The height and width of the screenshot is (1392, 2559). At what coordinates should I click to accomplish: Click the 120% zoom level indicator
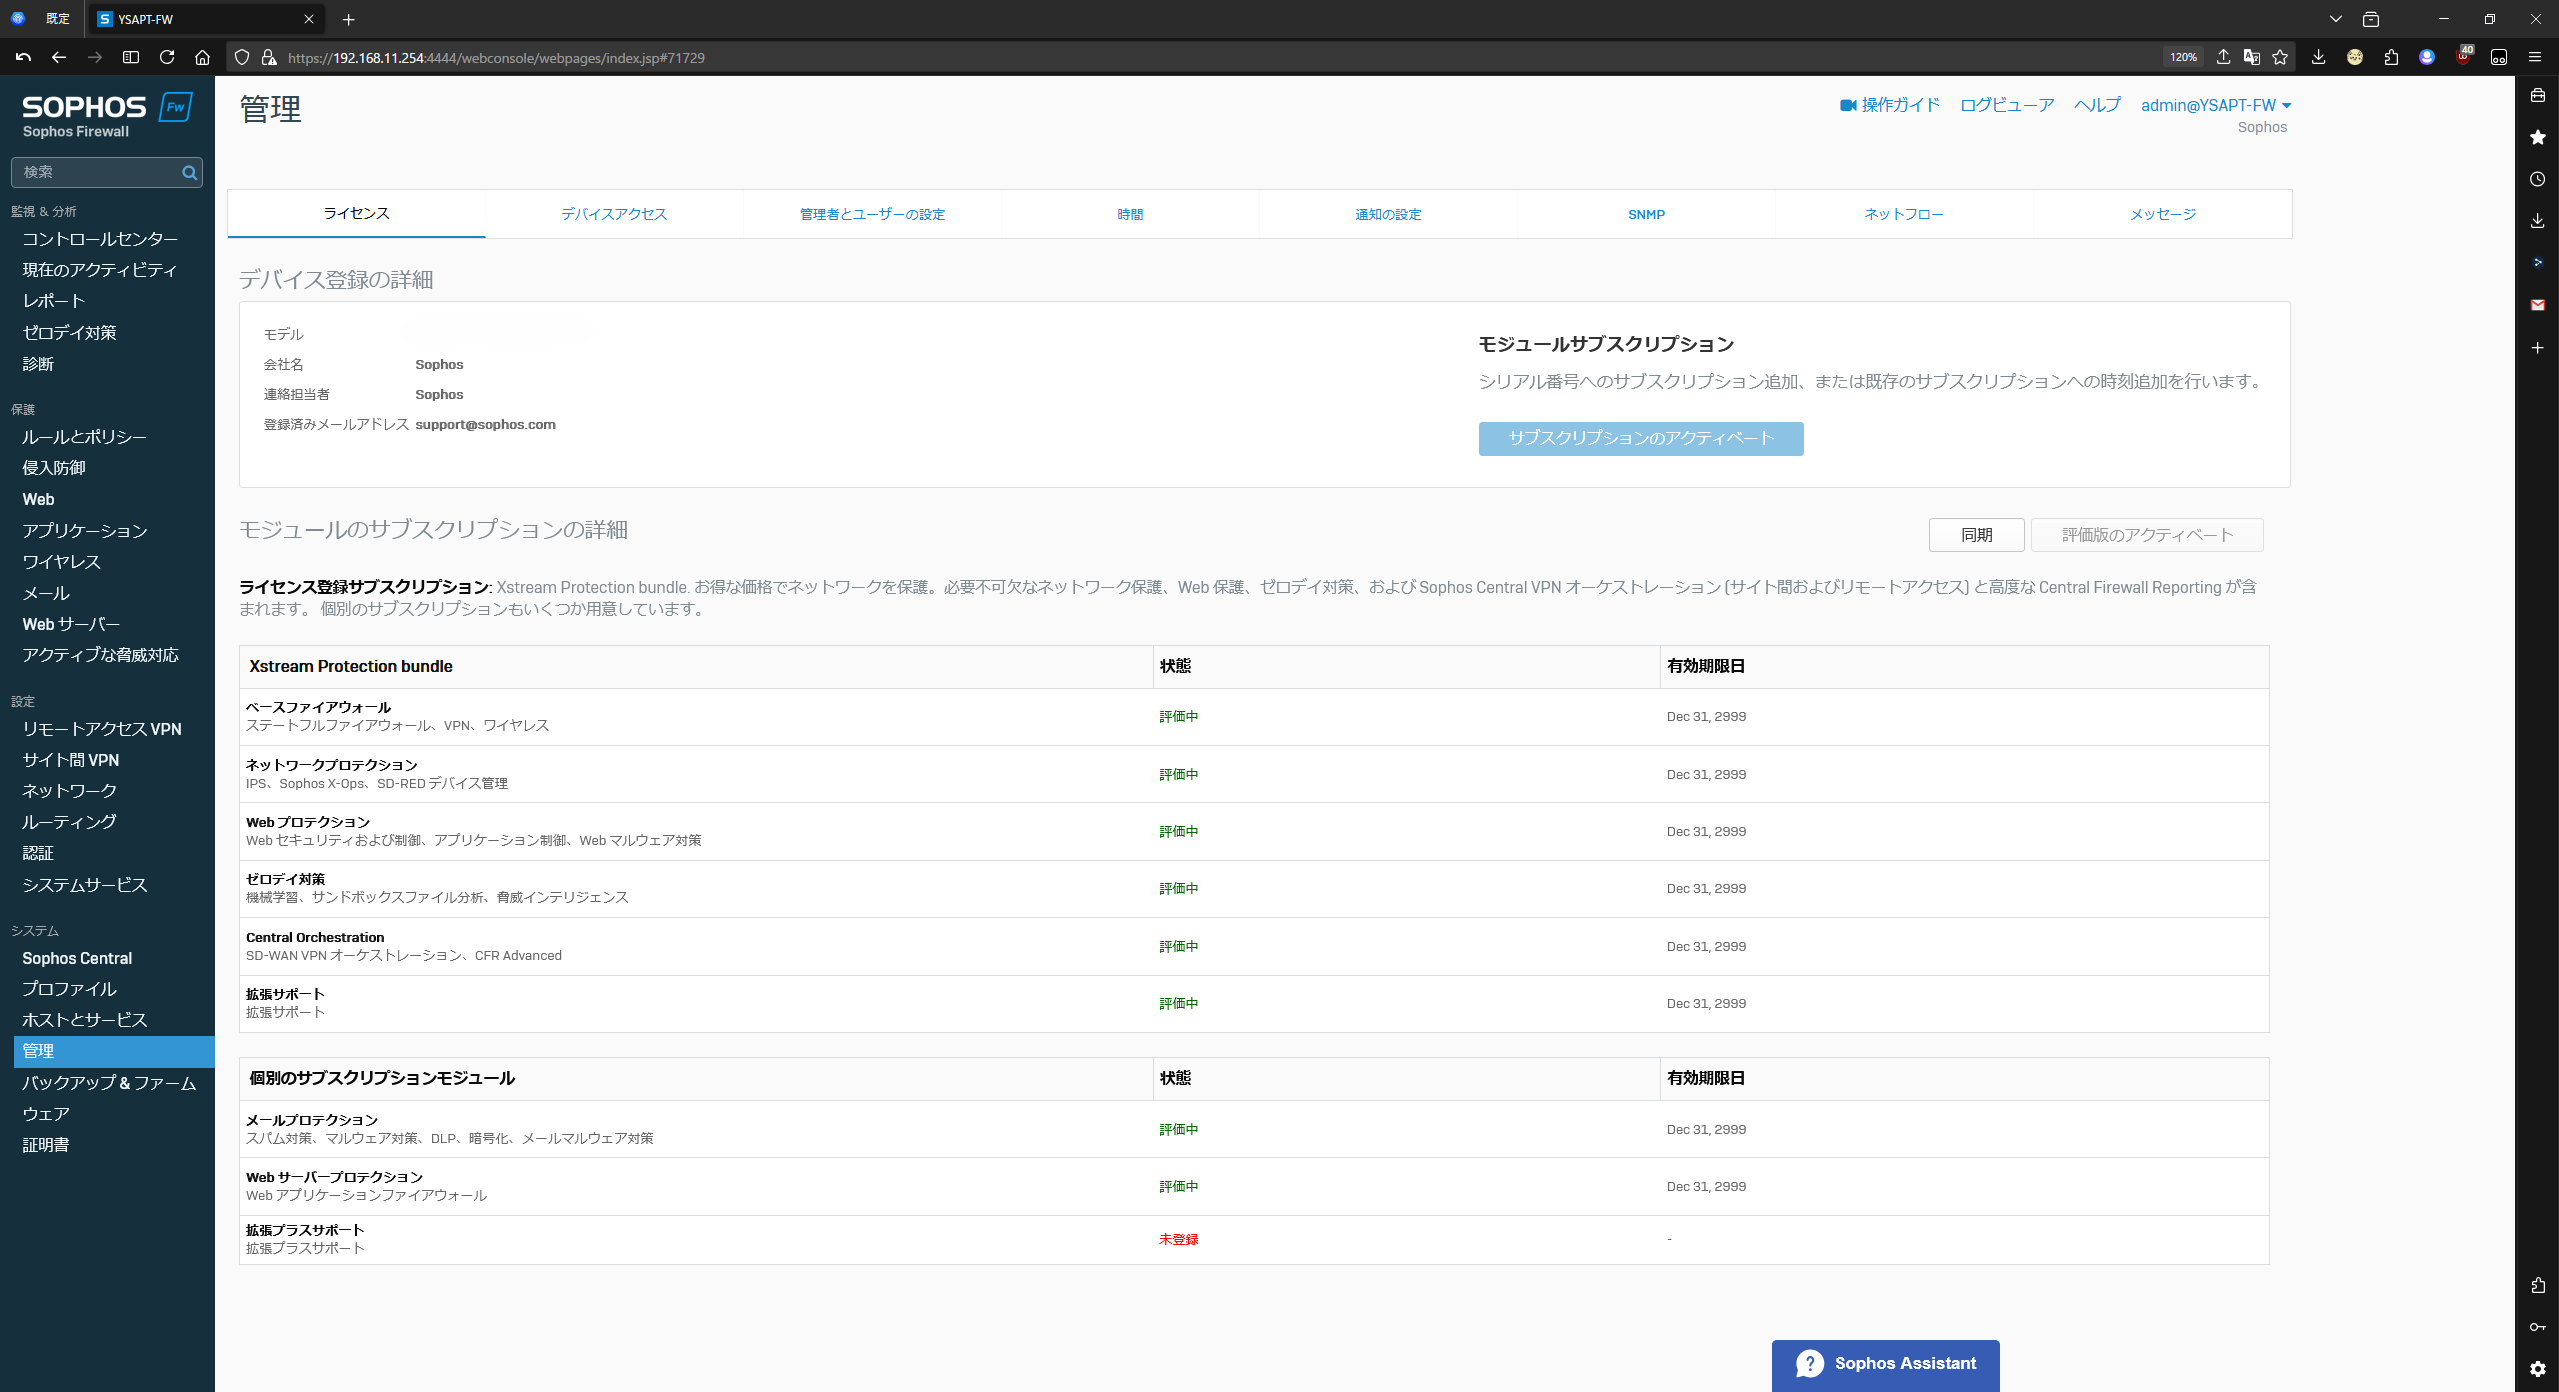pos(2182,58)
